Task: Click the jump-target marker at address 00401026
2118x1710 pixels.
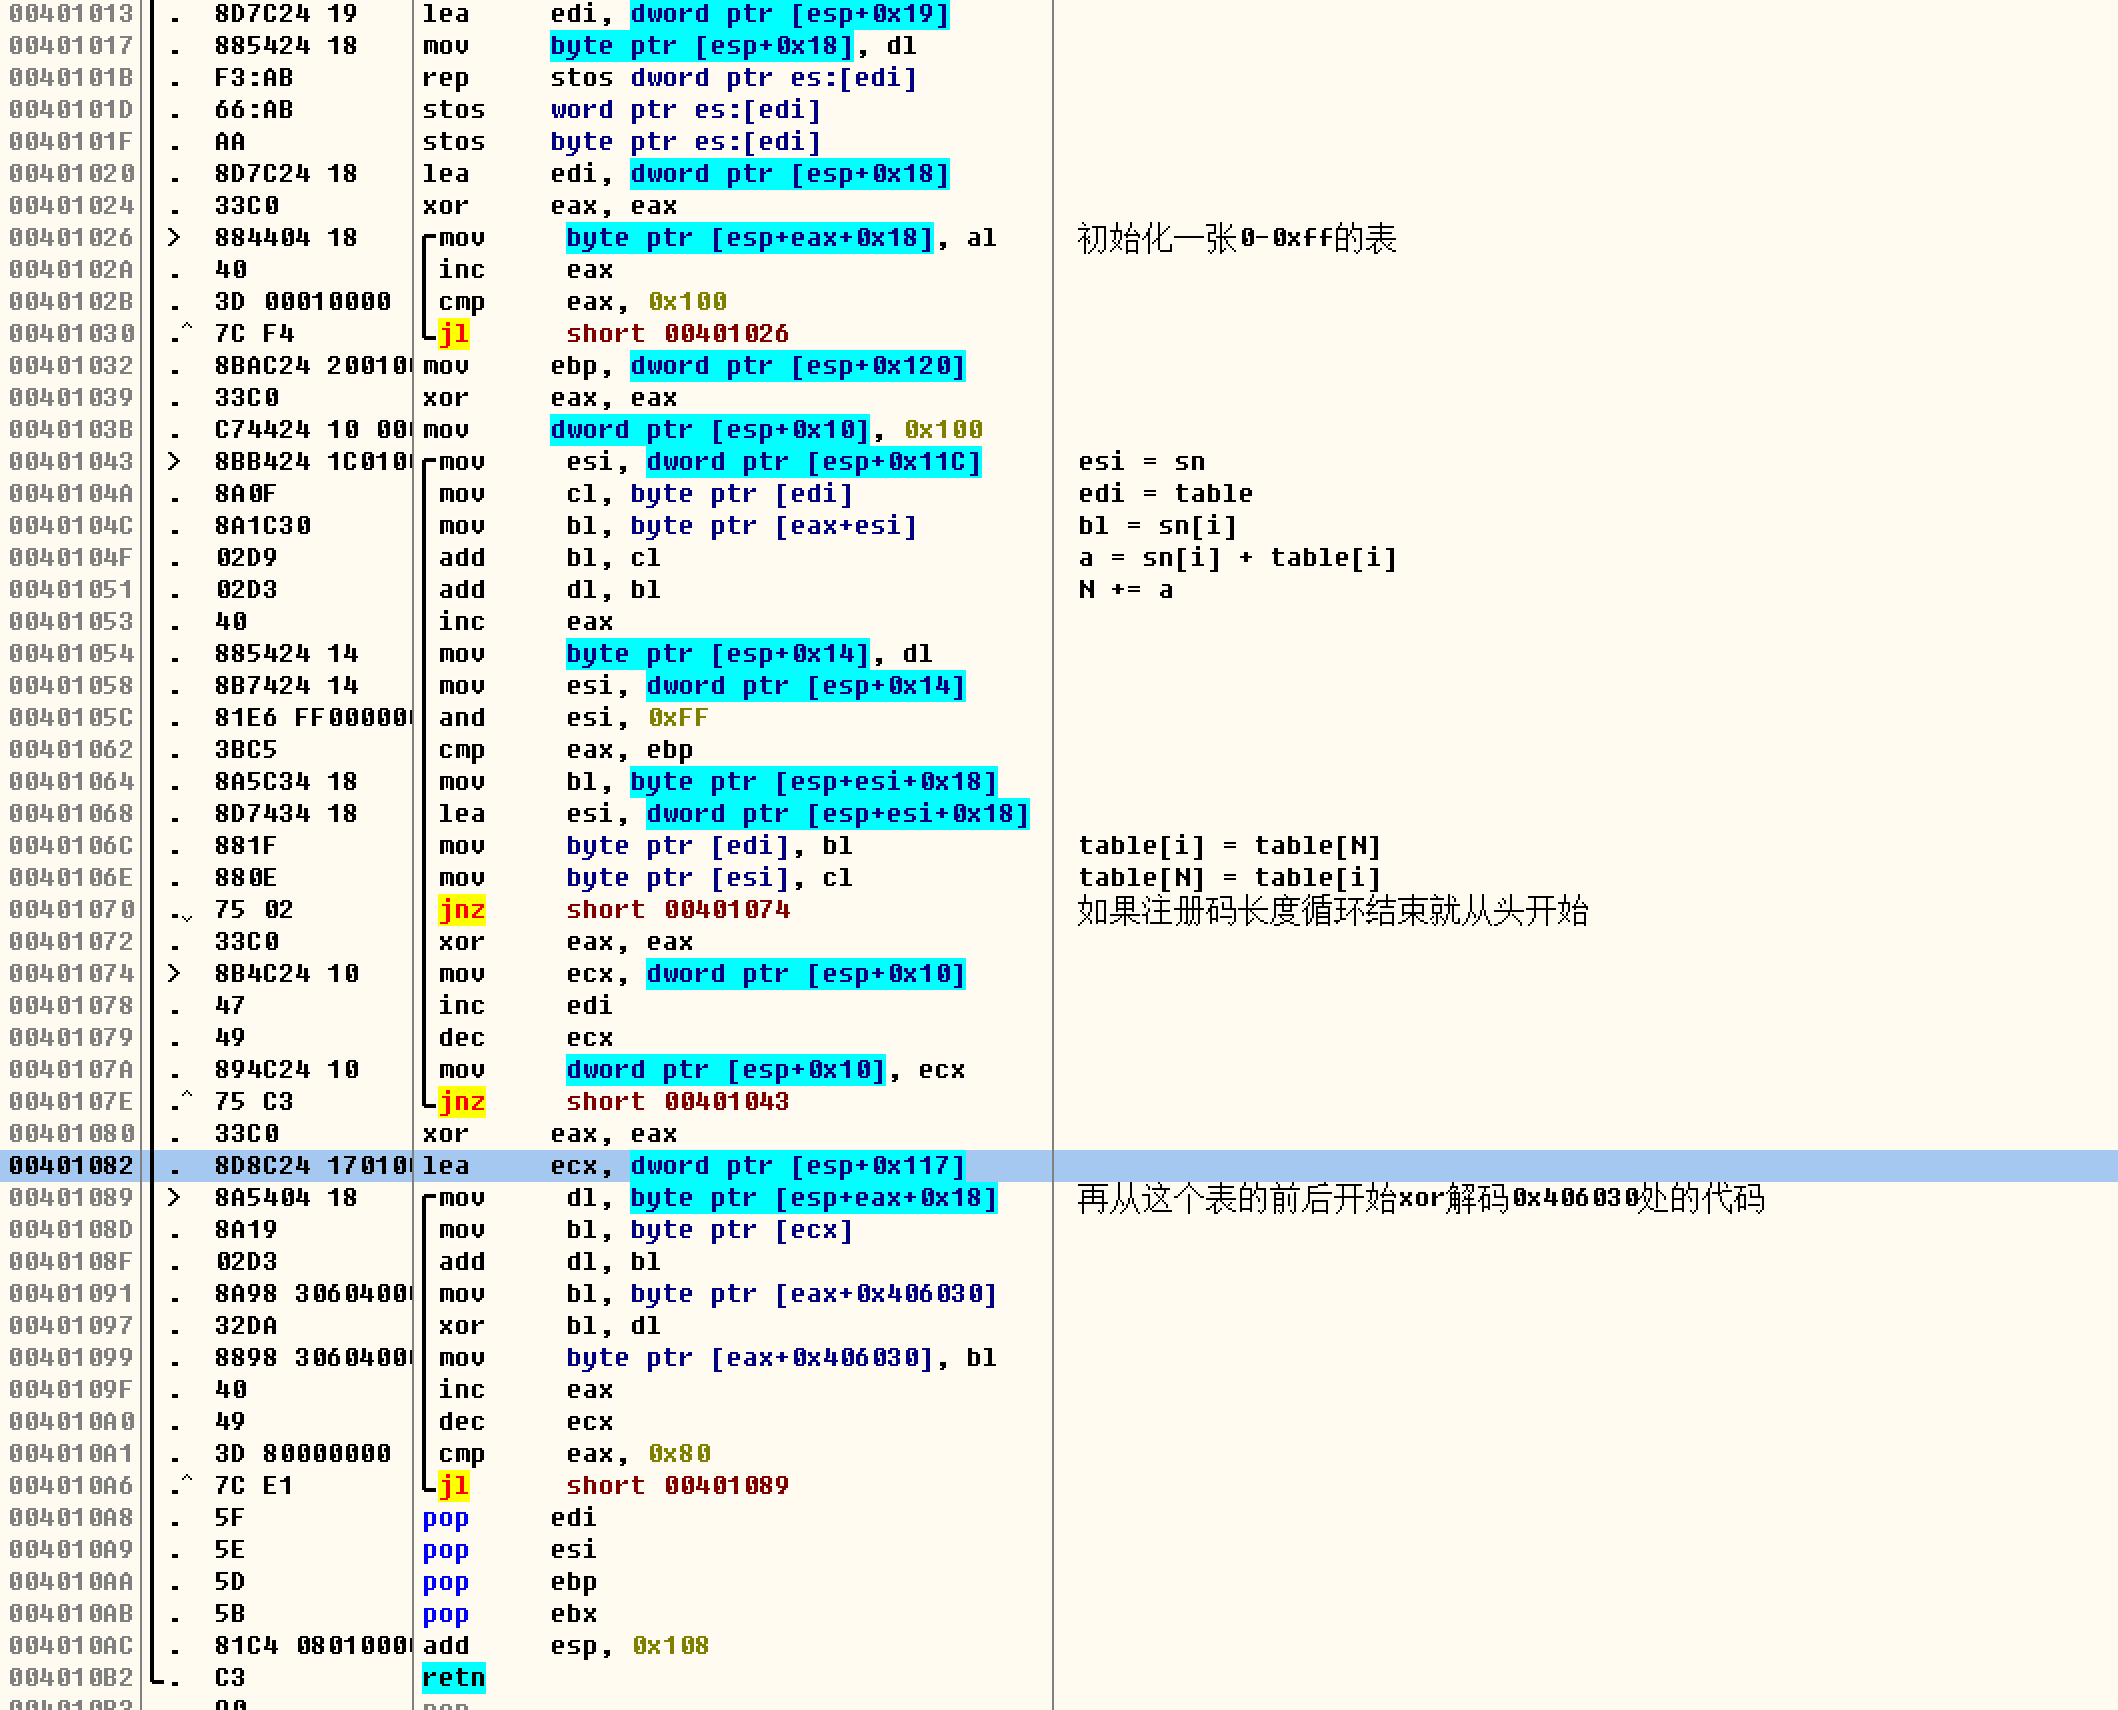Action: (x=175, y=237)
